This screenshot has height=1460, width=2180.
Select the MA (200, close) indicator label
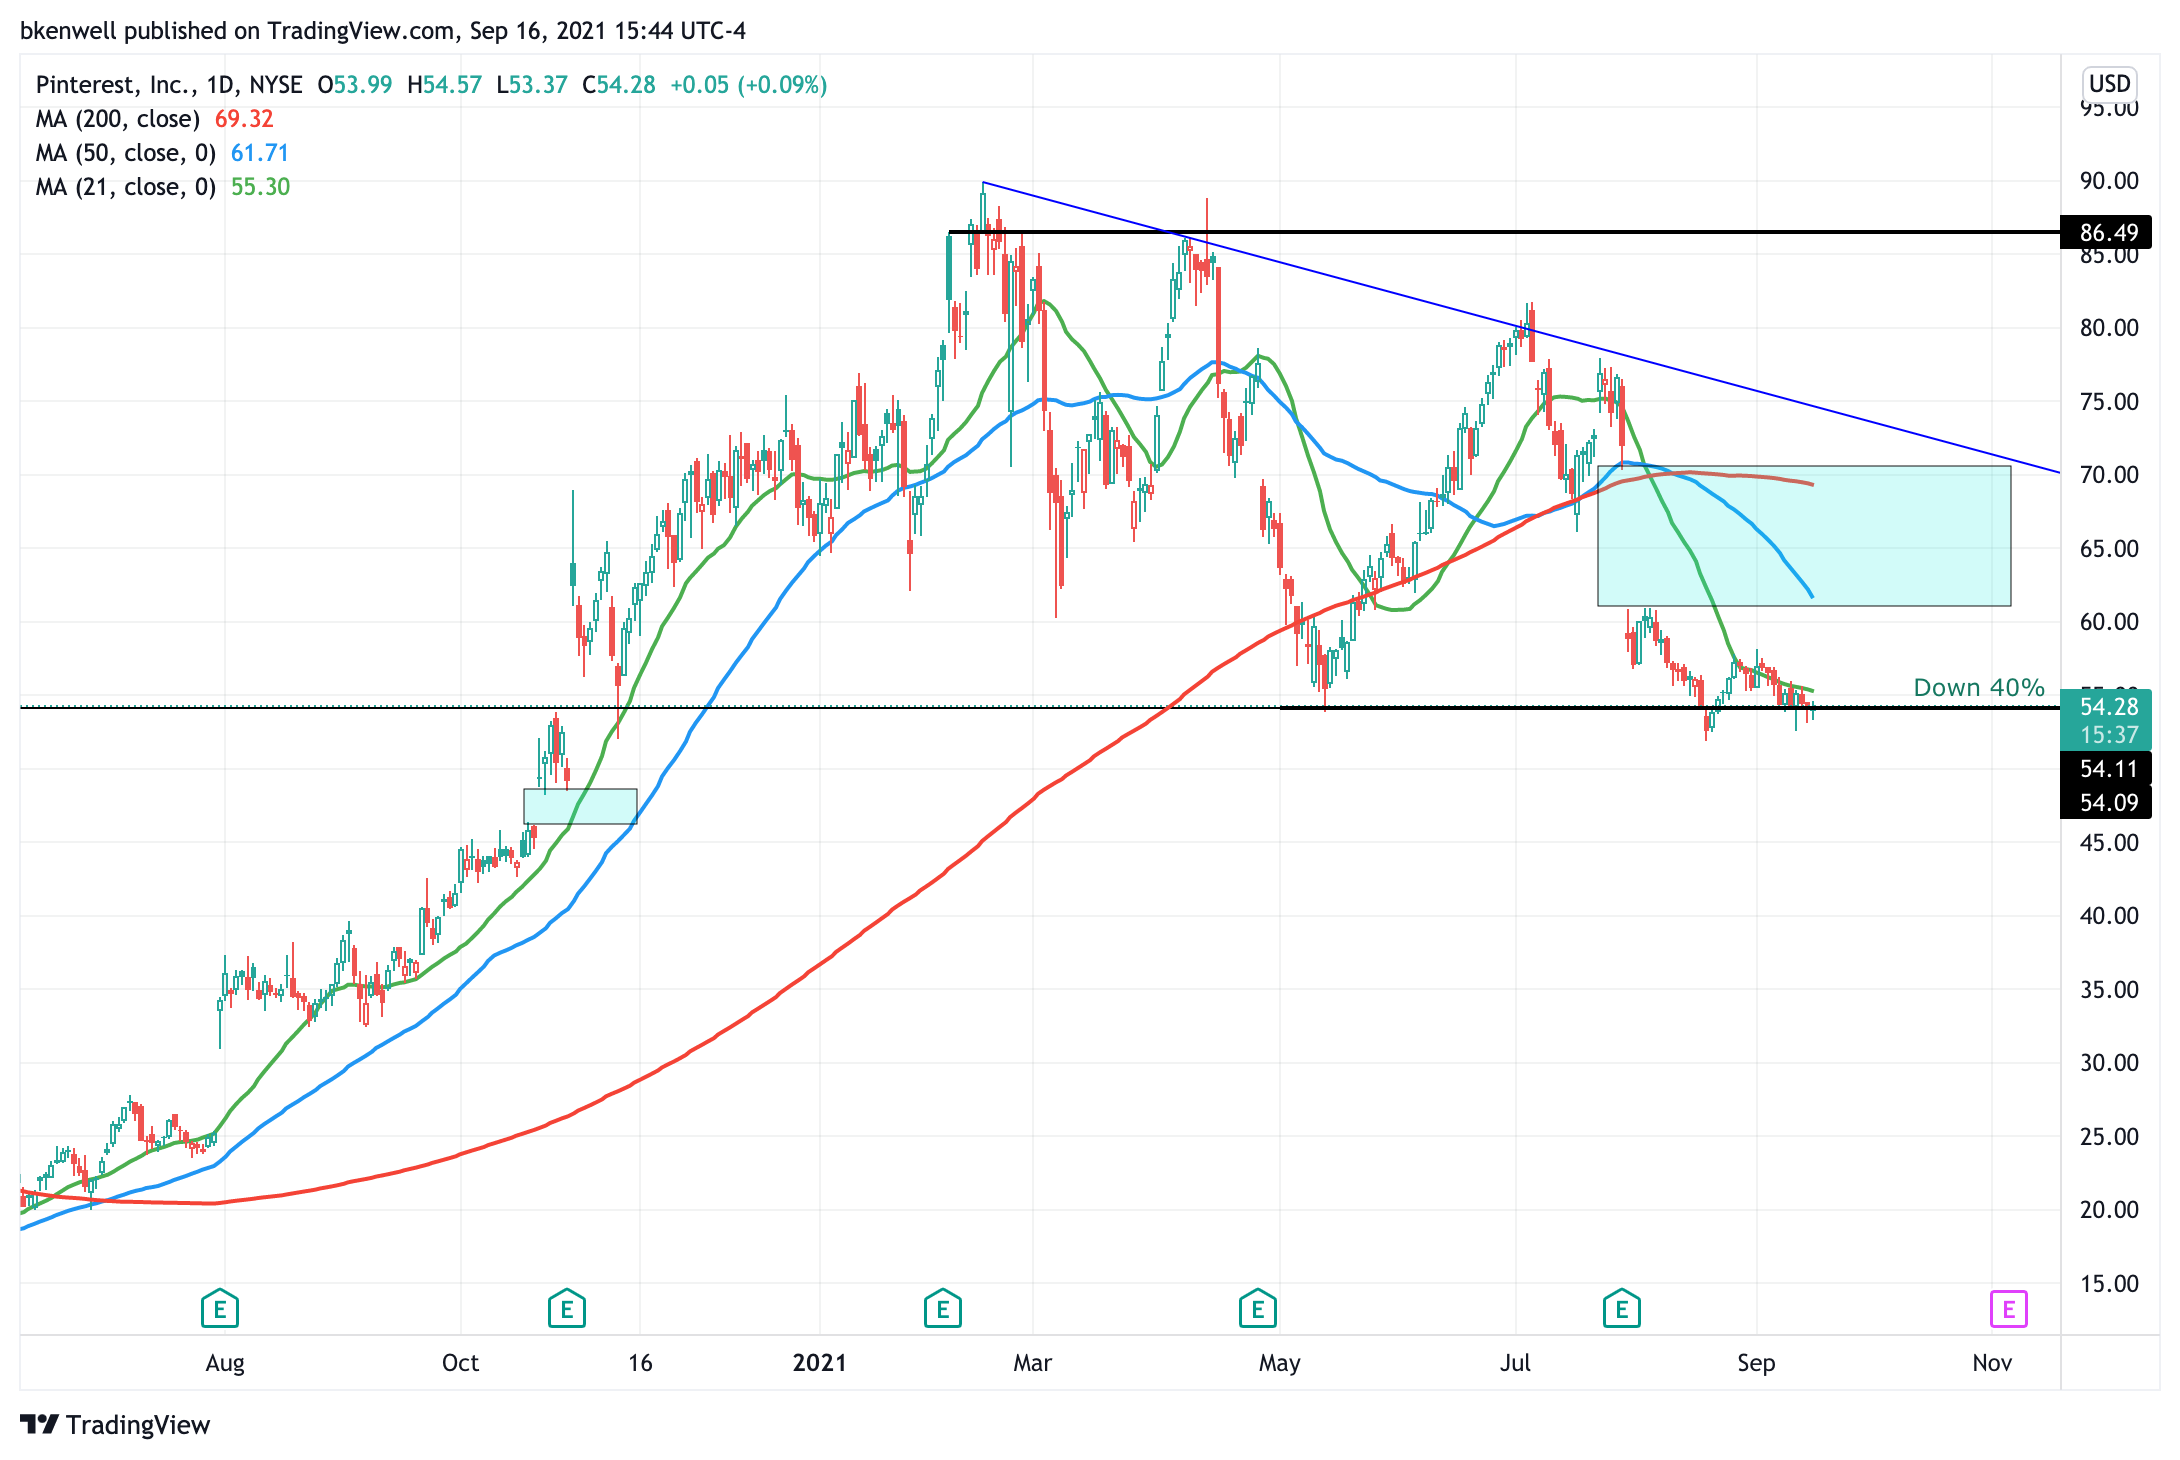click(x=117, y=119)
